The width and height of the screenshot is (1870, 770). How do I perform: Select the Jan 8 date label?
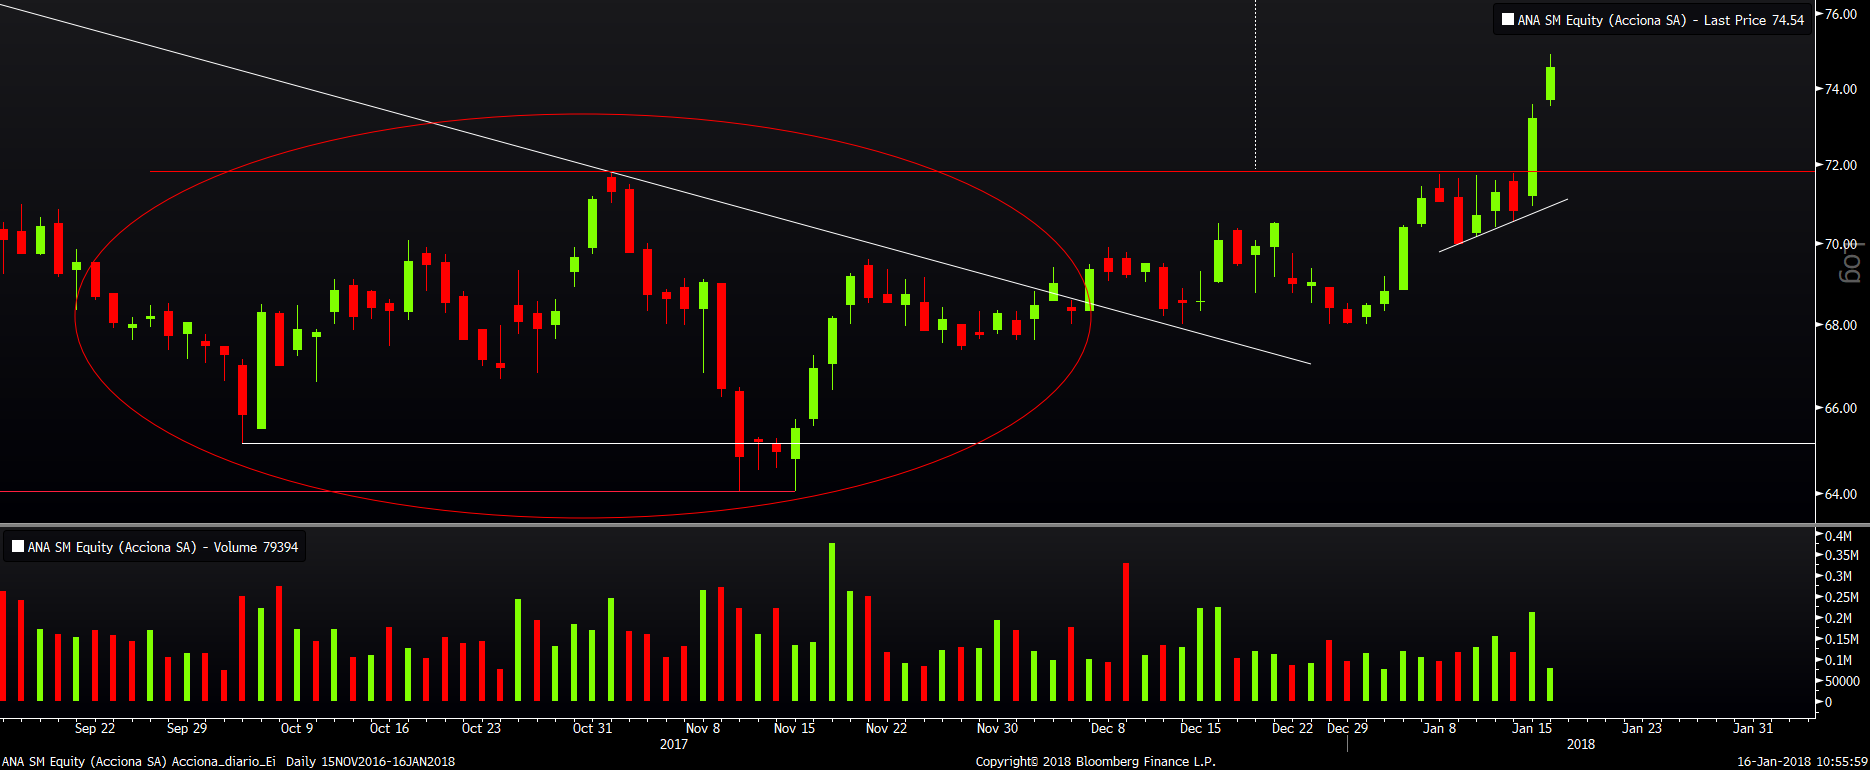[1439, 728]
